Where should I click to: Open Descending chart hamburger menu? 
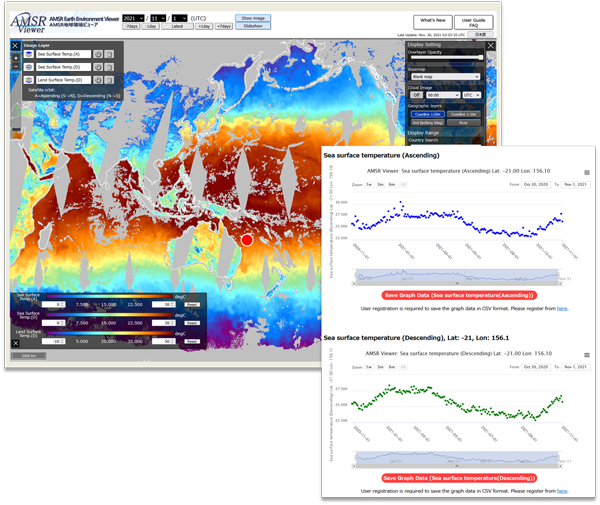587,355
